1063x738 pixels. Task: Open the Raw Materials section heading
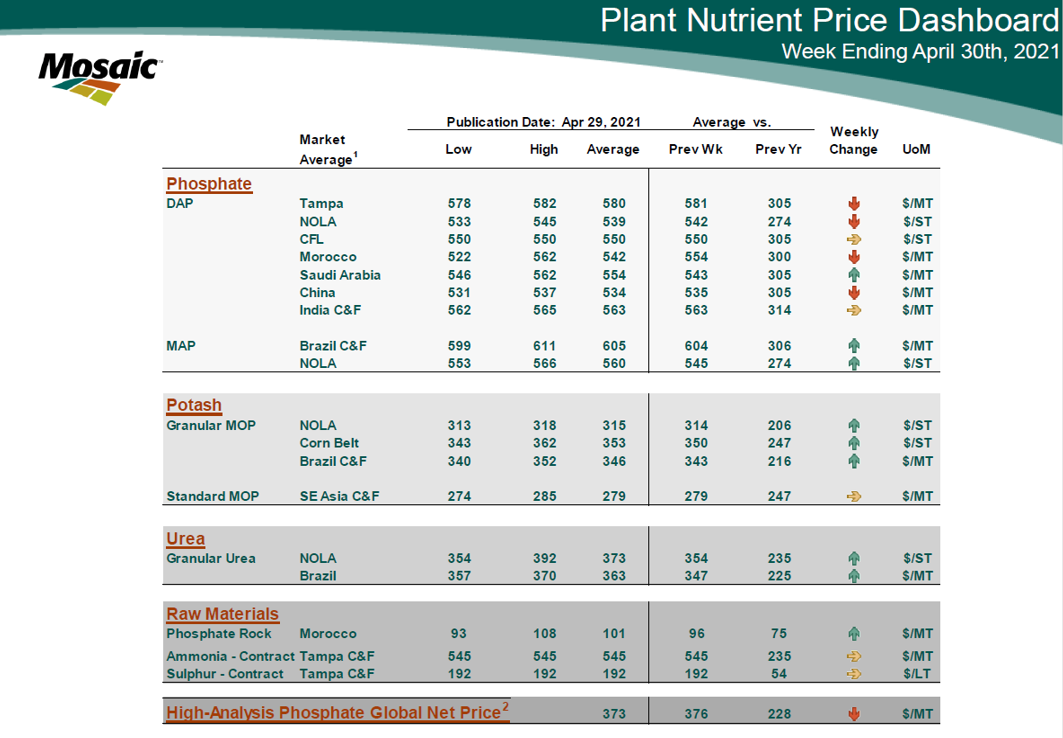tap(222, 614)
